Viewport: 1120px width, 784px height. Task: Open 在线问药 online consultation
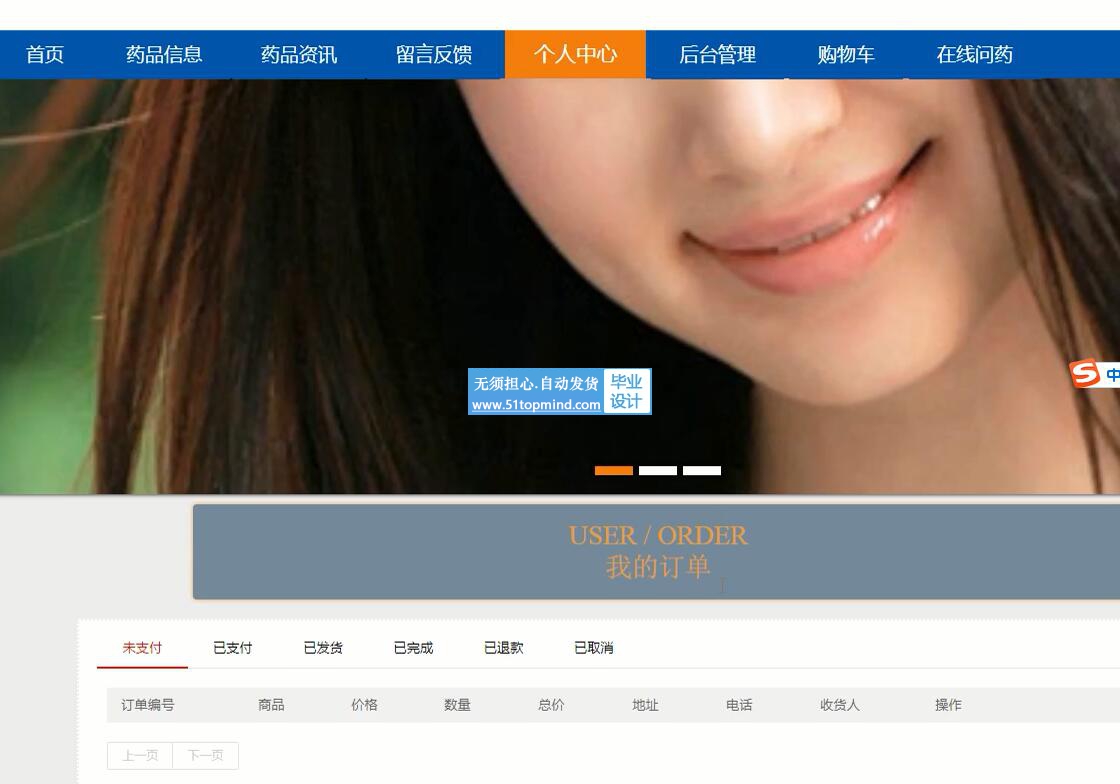pyautogui.click(x=974, y=54)
